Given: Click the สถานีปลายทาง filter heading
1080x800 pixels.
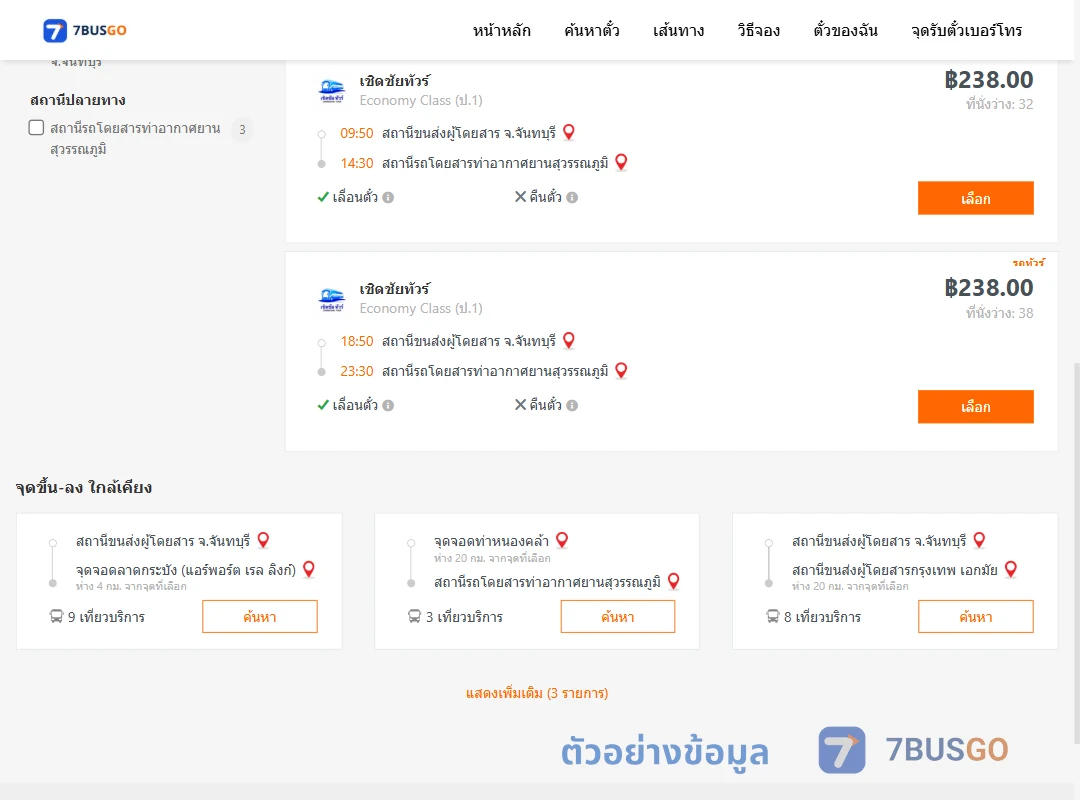Looking at the screenshot, I should coord(78,100).
